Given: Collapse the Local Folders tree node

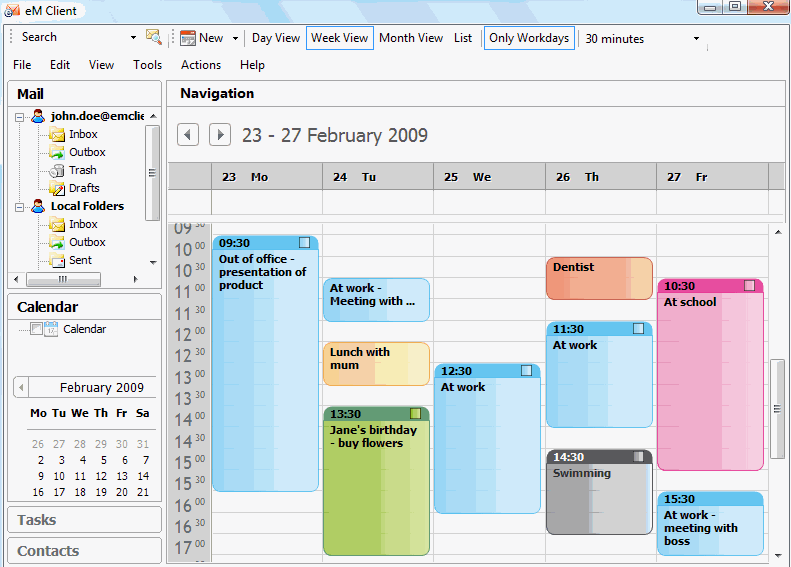Looking at the screenshot, I should click(19, 206).
